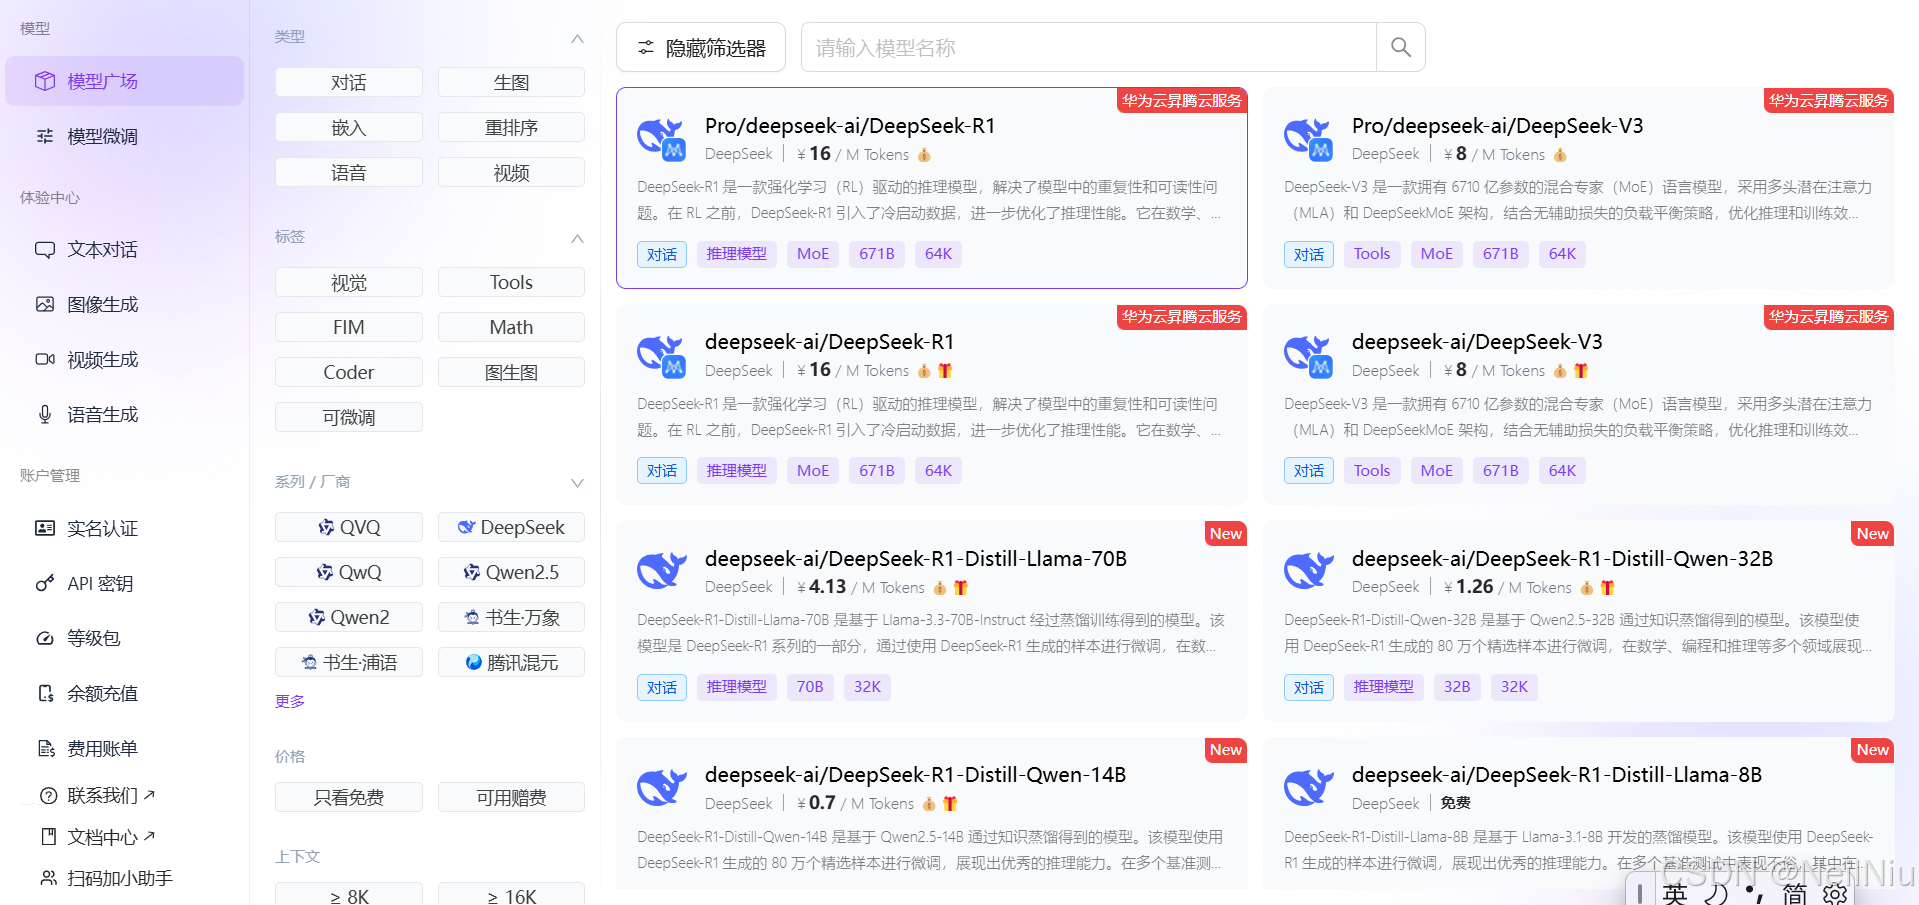This screenshot has height=905, width=1919.
Task: Open the IME settings gear icon
Action: [x=1835, y=893]
